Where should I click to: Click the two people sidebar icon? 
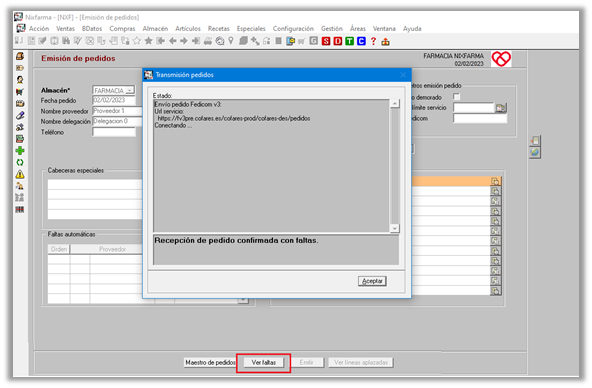pyautogui.click(x=20, y=186)
